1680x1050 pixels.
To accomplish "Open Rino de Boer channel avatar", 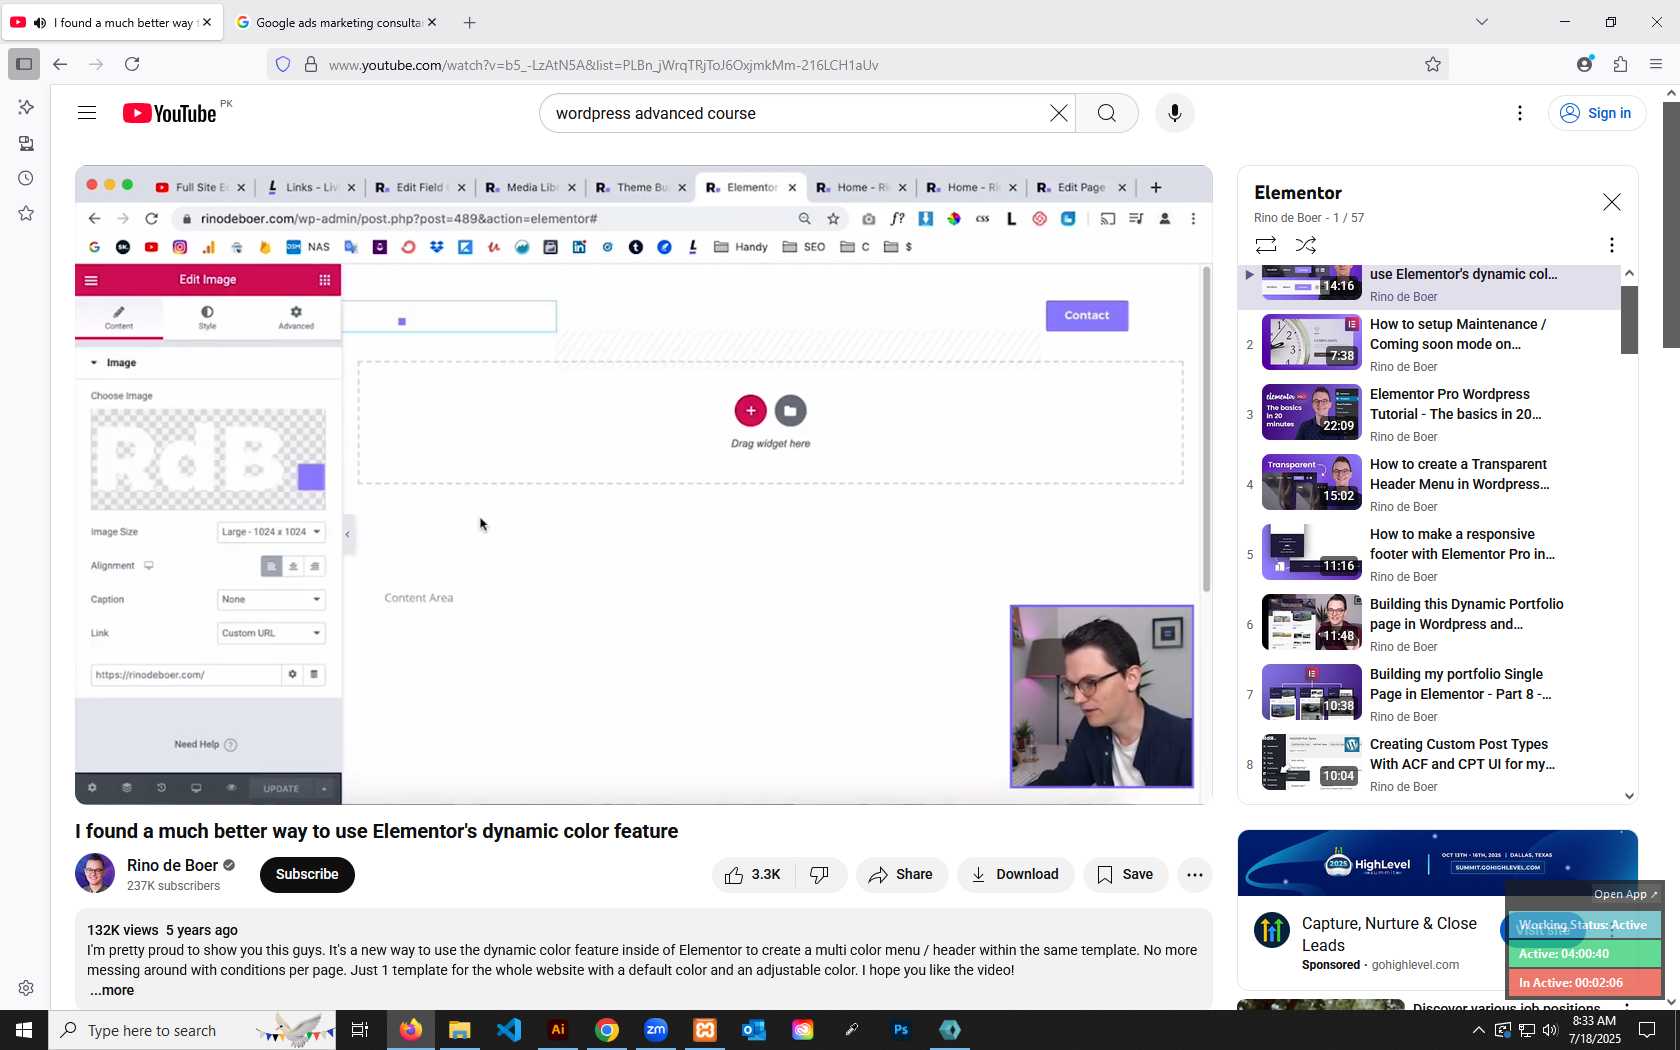I will tap(95, 873).
